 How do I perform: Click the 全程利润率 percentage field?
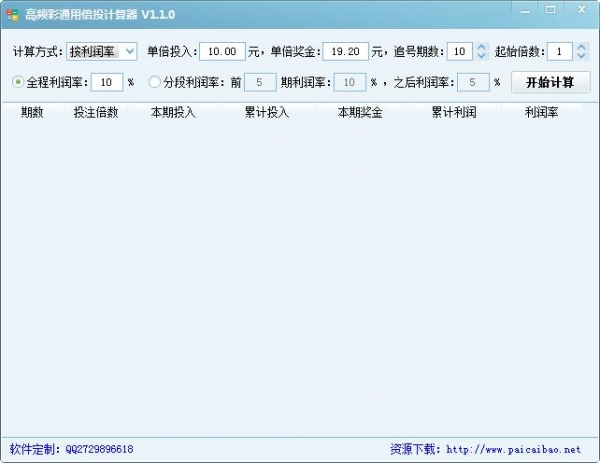pos(107,82)
